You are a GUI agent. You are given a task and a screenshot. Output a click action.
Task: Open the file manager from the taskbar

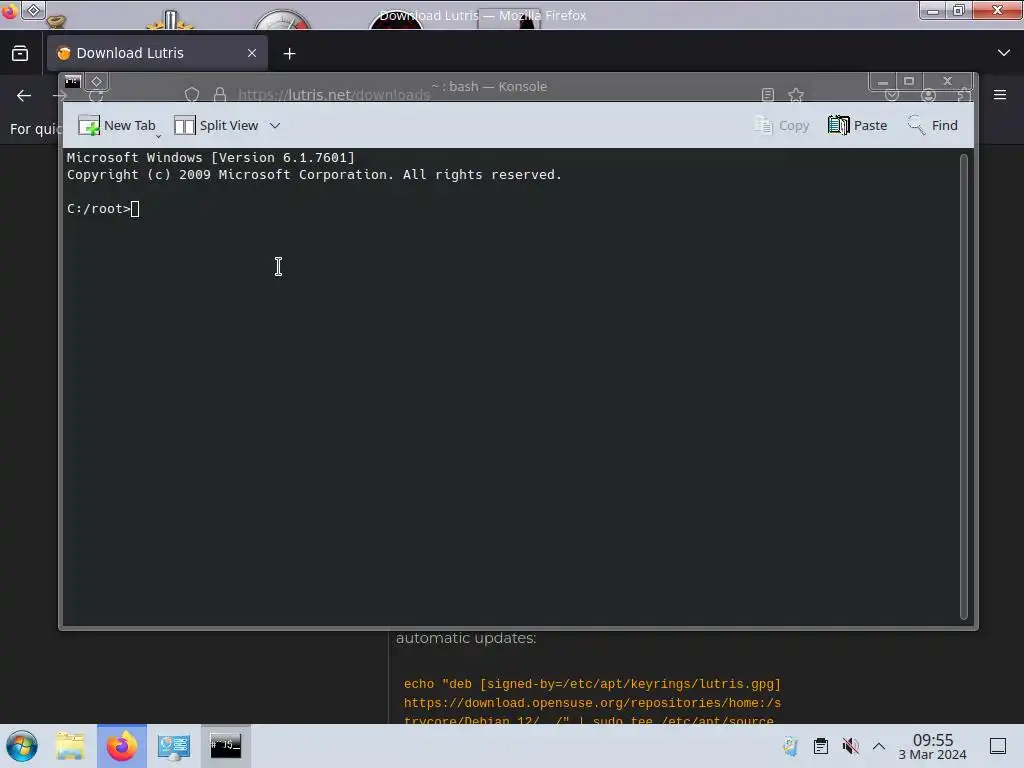pyautogui.click(x=70, y=746)
